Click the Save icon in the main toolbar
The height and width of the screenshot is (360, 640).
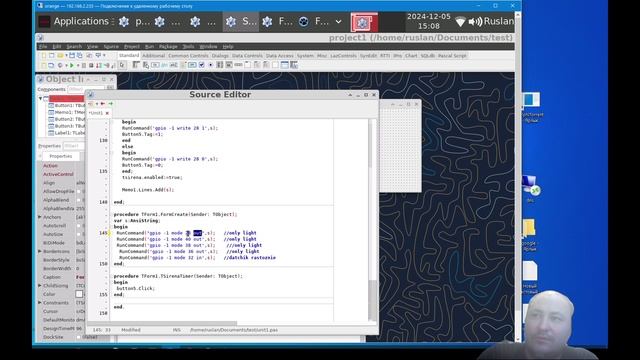(x=72, y=56)
